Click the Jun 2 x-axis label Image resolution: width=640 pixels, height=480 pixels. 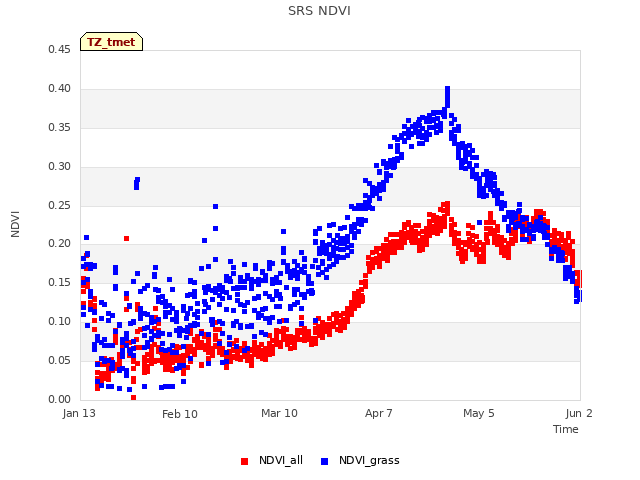tap(579, 413)
